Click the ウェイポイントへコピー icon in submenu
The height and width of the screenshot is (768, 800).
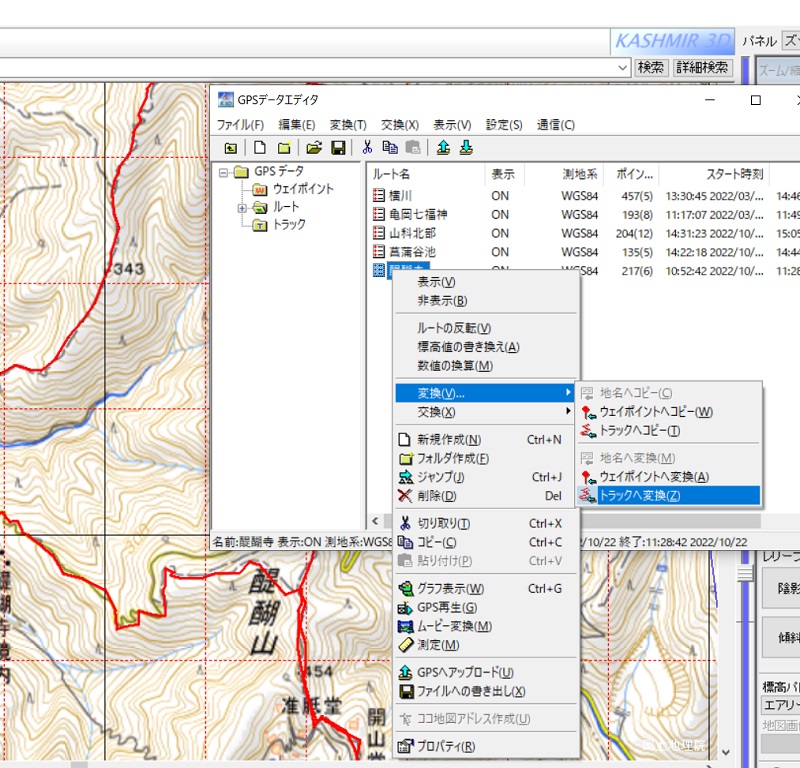[x=588, y=412]
